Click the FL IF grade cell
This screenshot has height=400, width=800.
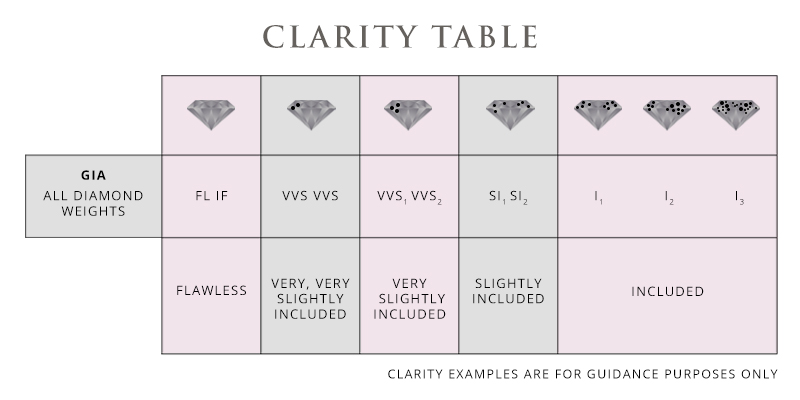click(211, 196)
